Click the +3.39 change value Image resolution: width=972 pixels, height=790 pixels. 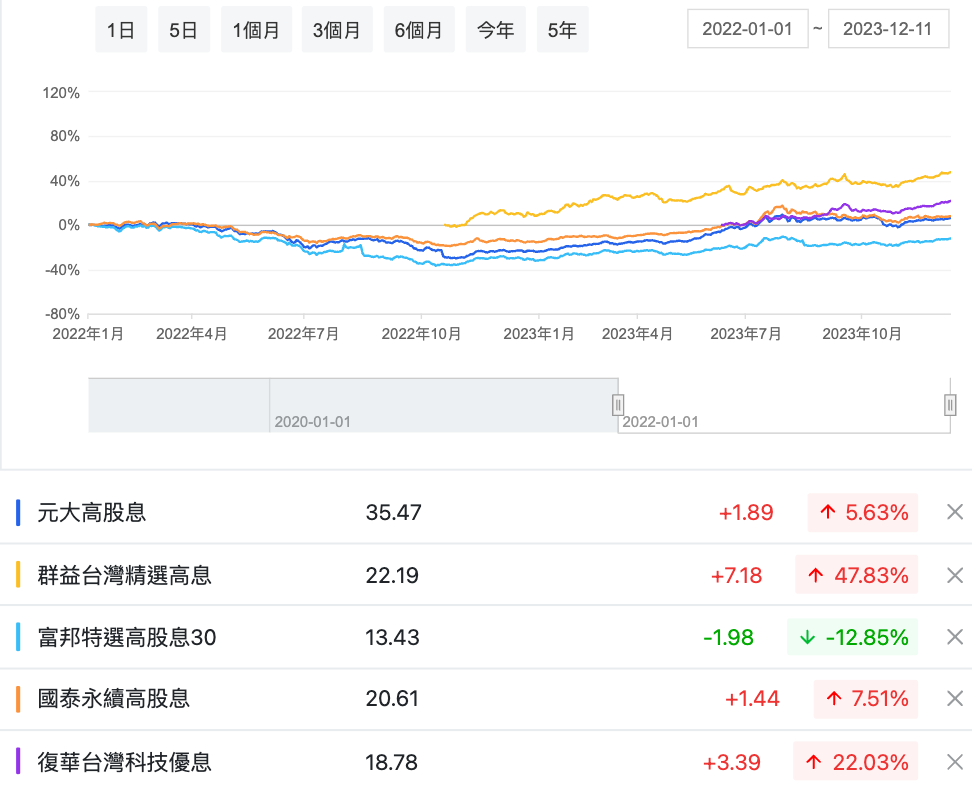click(732, 762)
